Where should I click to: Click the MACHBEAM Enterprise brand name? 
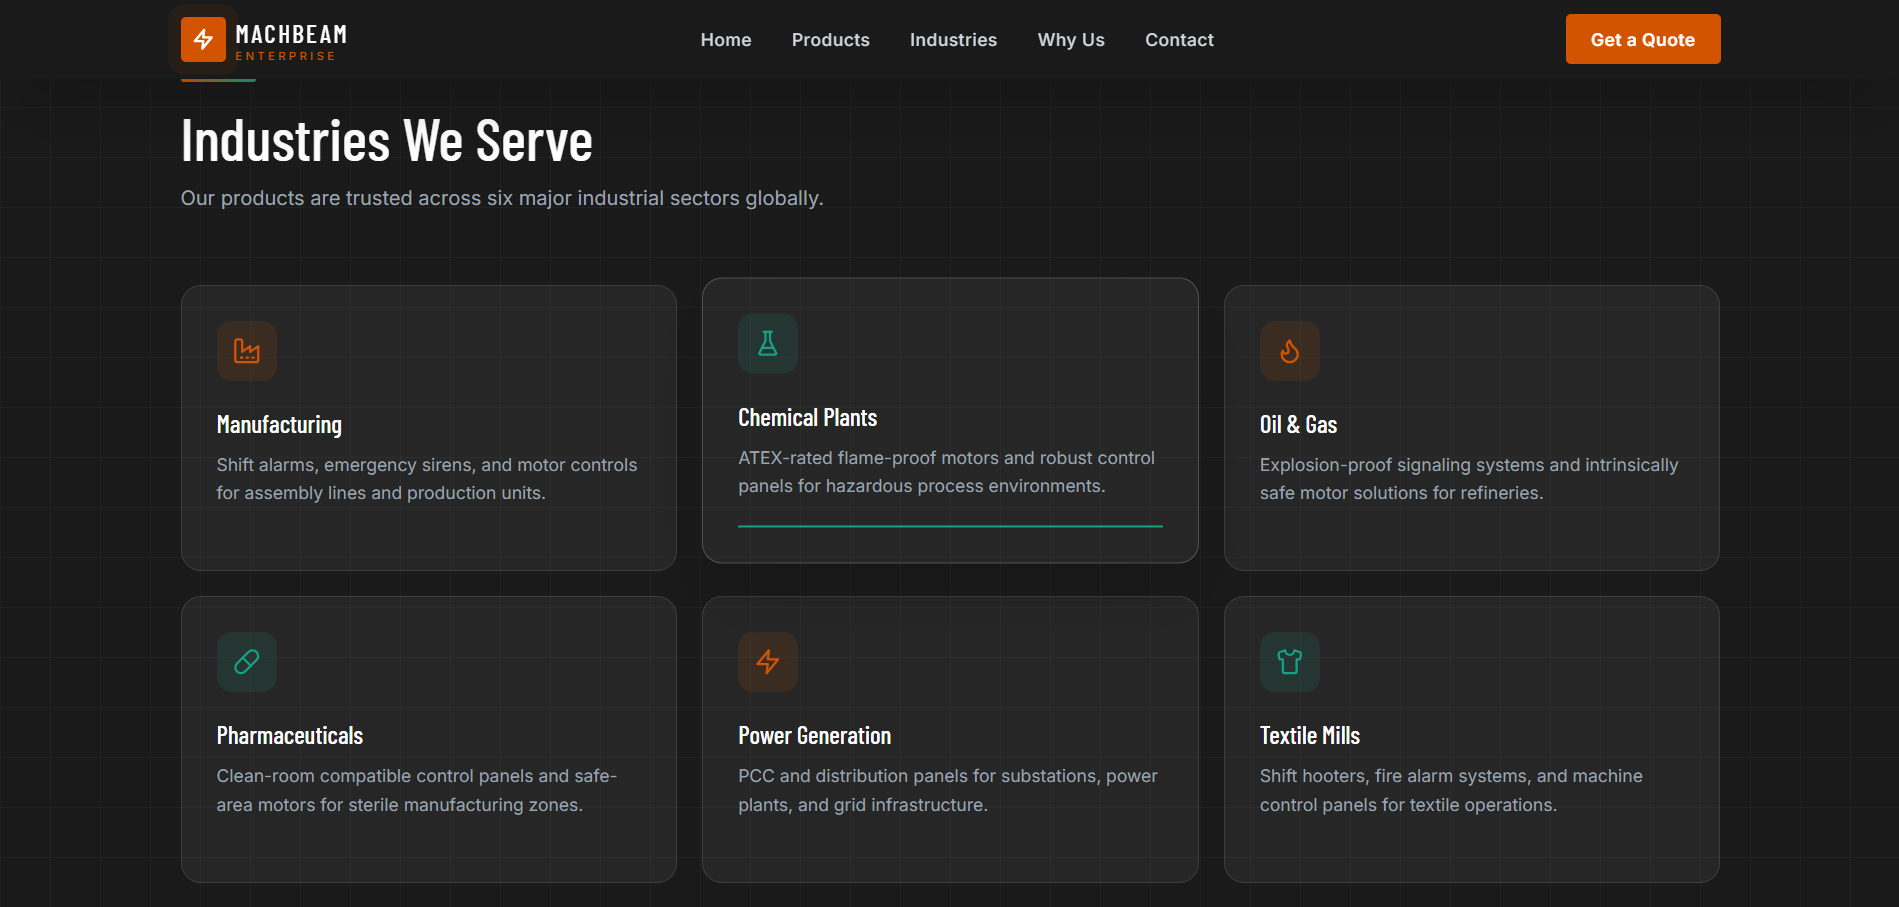(291, 42)
